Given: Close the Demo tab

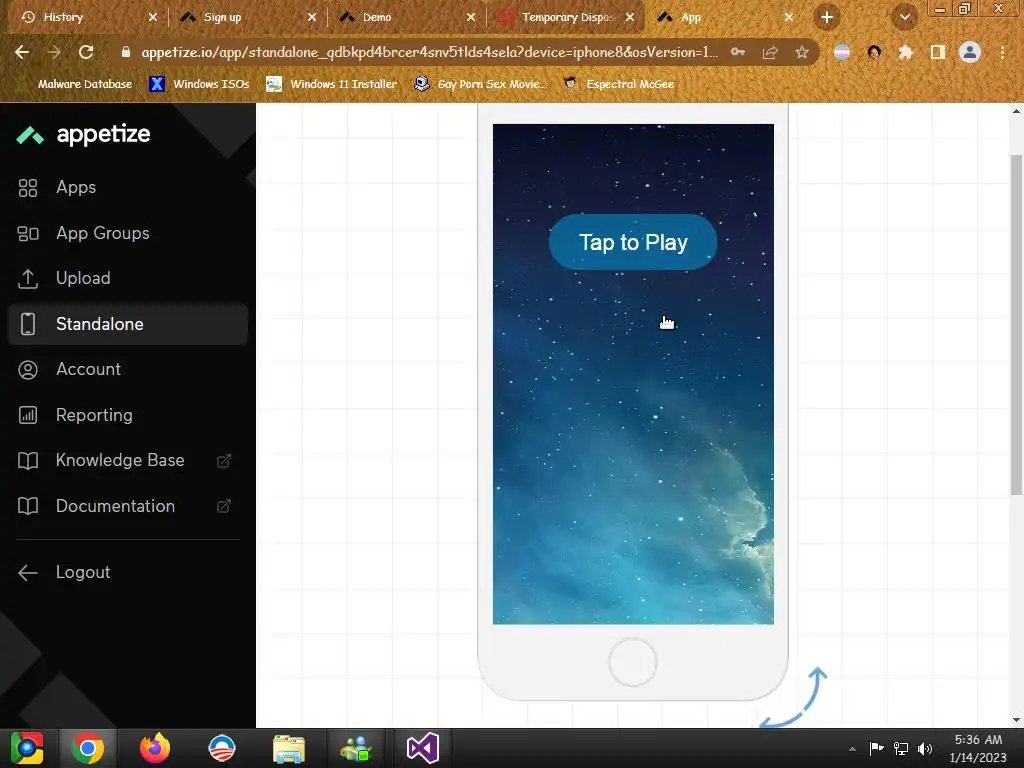Looking at the screenshot, I should [x=471, y=18].
